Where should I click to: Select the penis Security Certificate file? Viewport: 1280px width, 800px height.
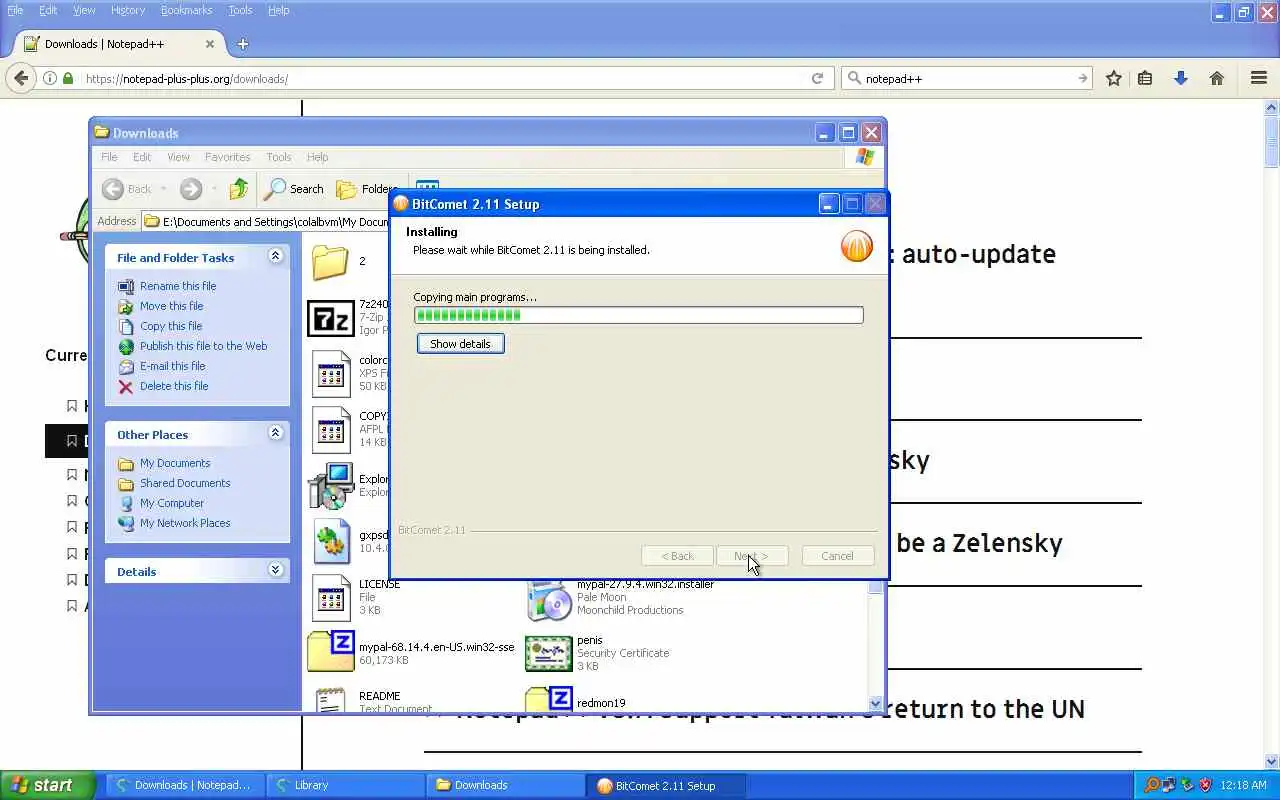tap(597, 653)
